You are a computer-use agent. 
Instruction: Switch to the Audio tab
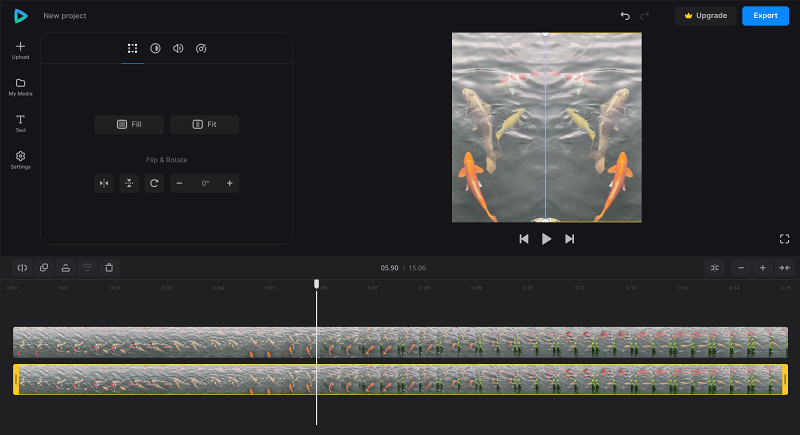tap(178, 48)
